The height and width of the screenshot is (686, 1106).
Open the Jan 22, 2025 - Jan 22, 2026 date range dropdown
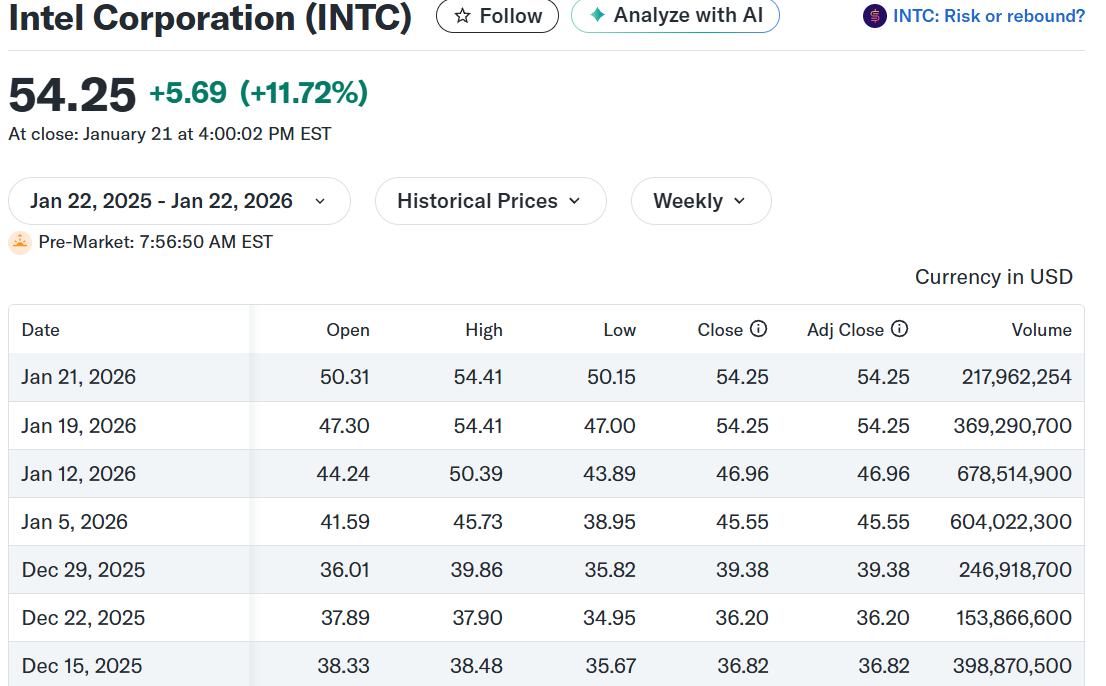click(179, 201)
